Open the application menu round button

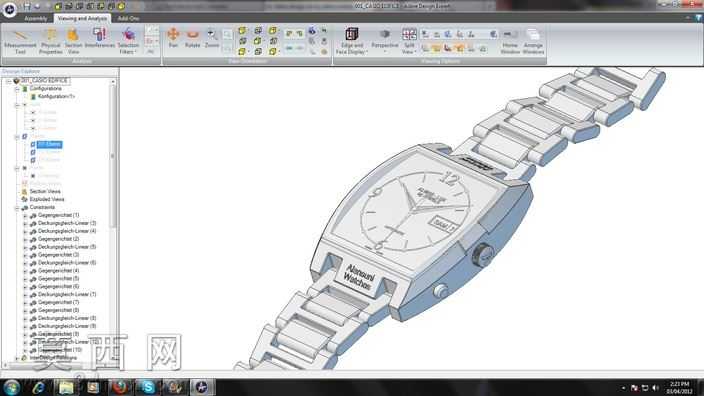(x=9, y=9)
